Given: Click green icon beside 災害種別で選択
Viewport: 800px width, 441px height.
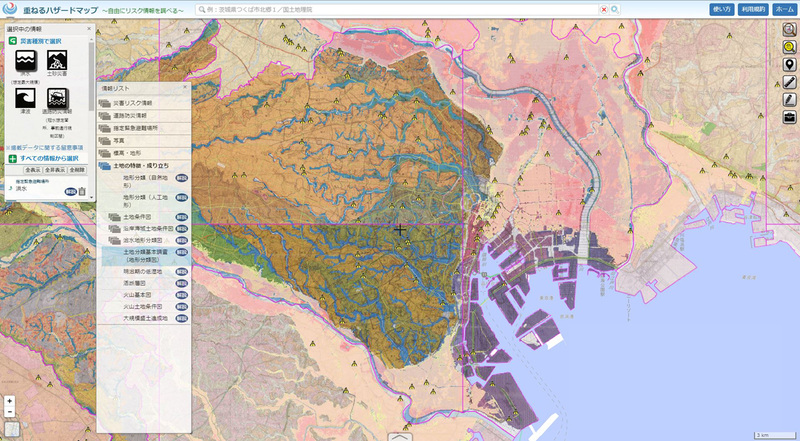Looking at the screenshot, I should pyautogui.click(x=13, y=41).
